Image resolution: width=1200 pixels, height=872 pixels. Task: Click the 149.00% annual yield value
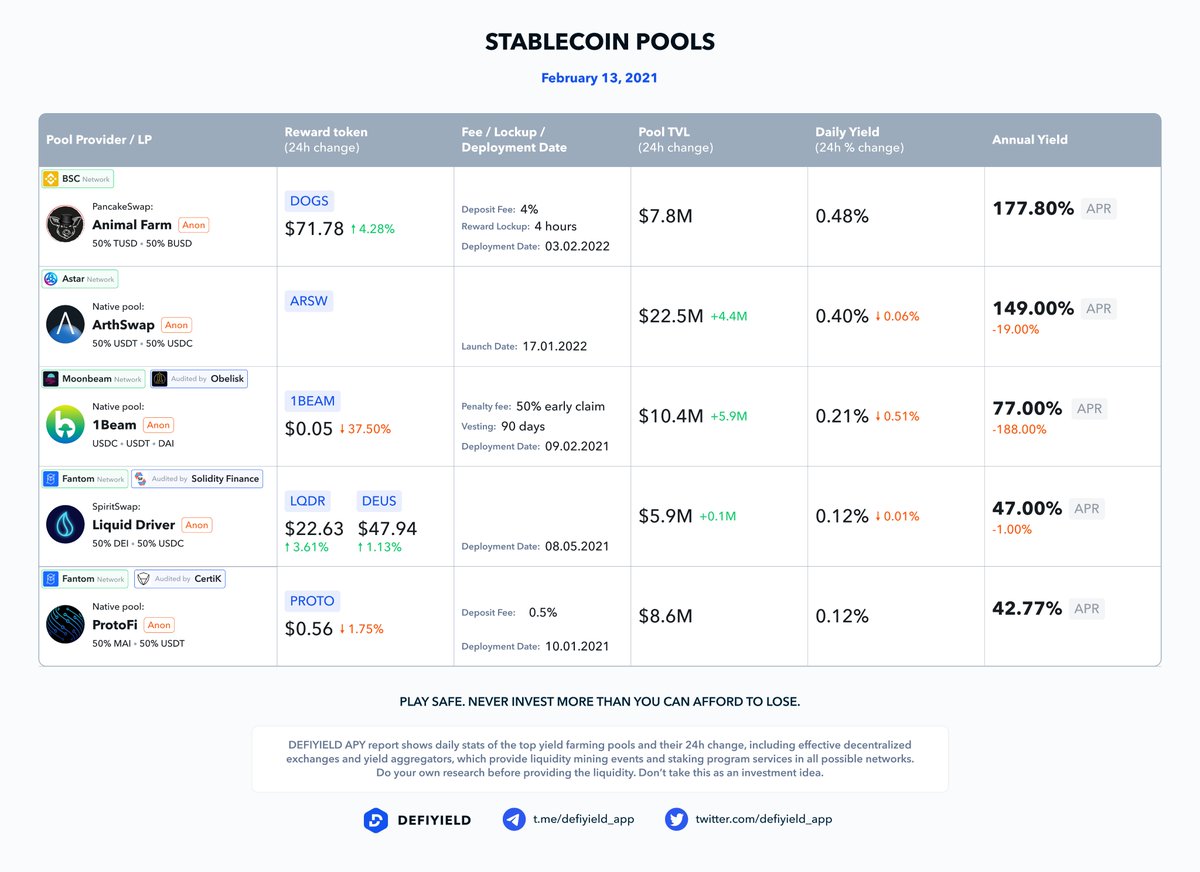point(1033,308)
